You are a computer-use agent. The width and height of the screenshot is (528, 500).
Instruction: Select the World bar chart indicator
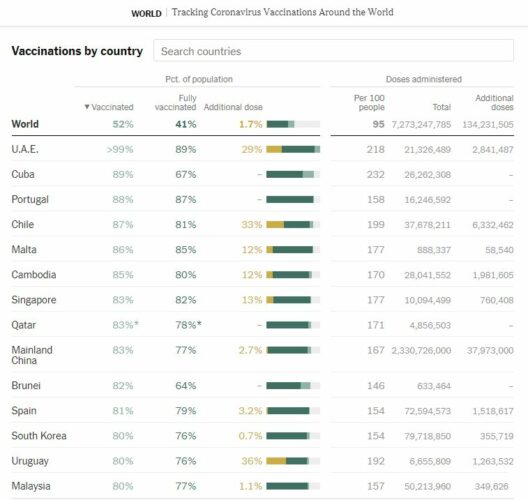pyautogui.click(x=293, y=124)
